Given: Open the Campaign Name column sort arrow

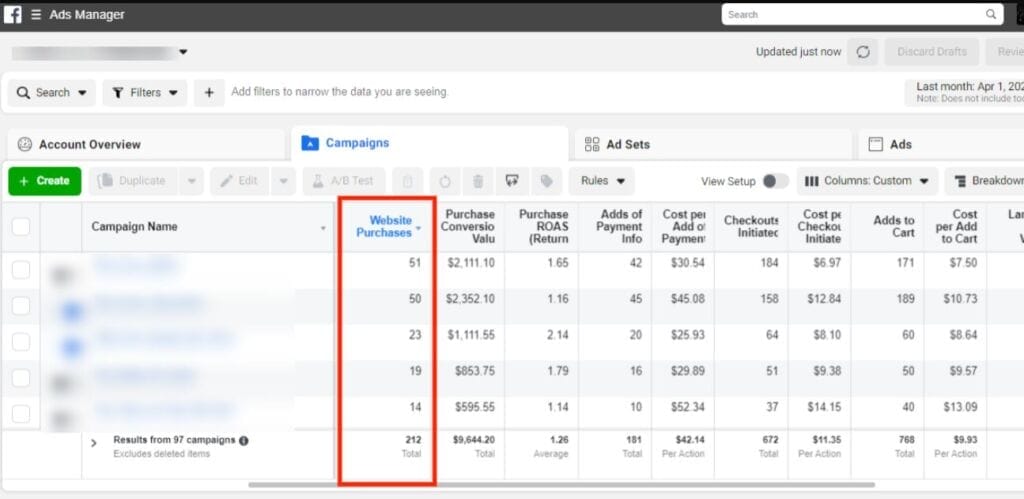Looking at the screenshot, I should tap(323, 228).
